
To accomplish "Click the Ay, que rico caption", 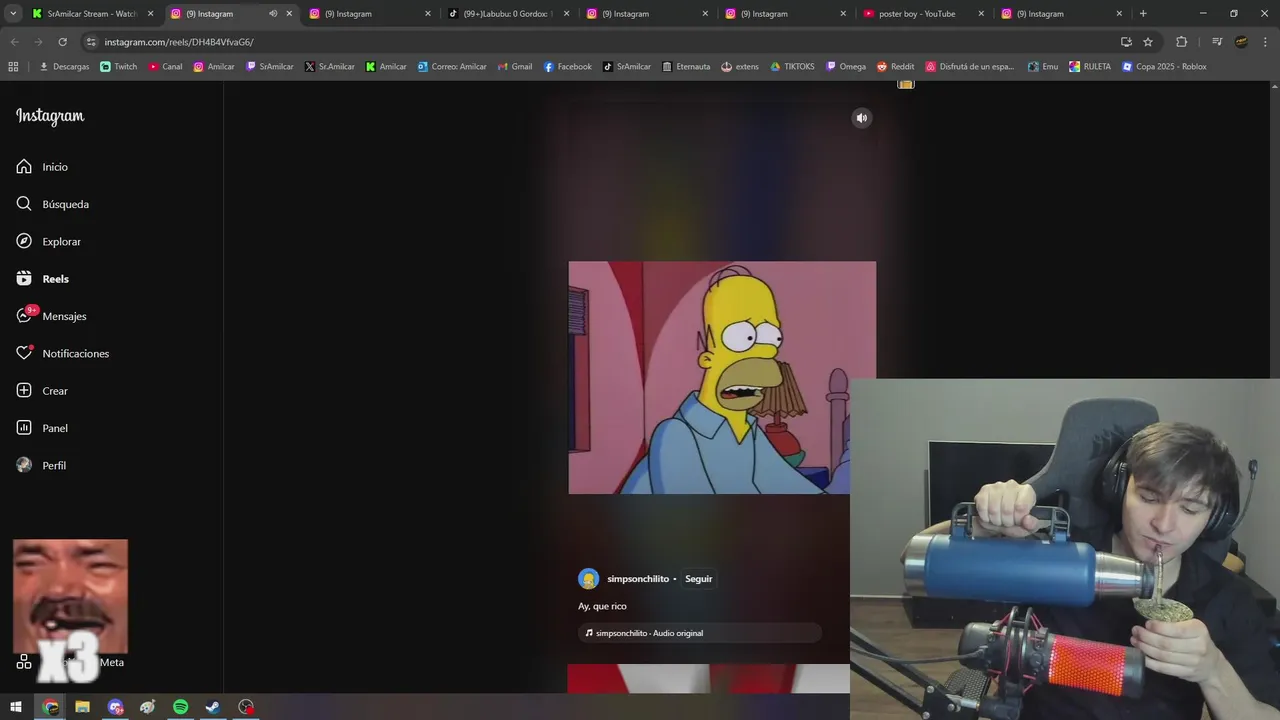I will [x=602, y=606].
